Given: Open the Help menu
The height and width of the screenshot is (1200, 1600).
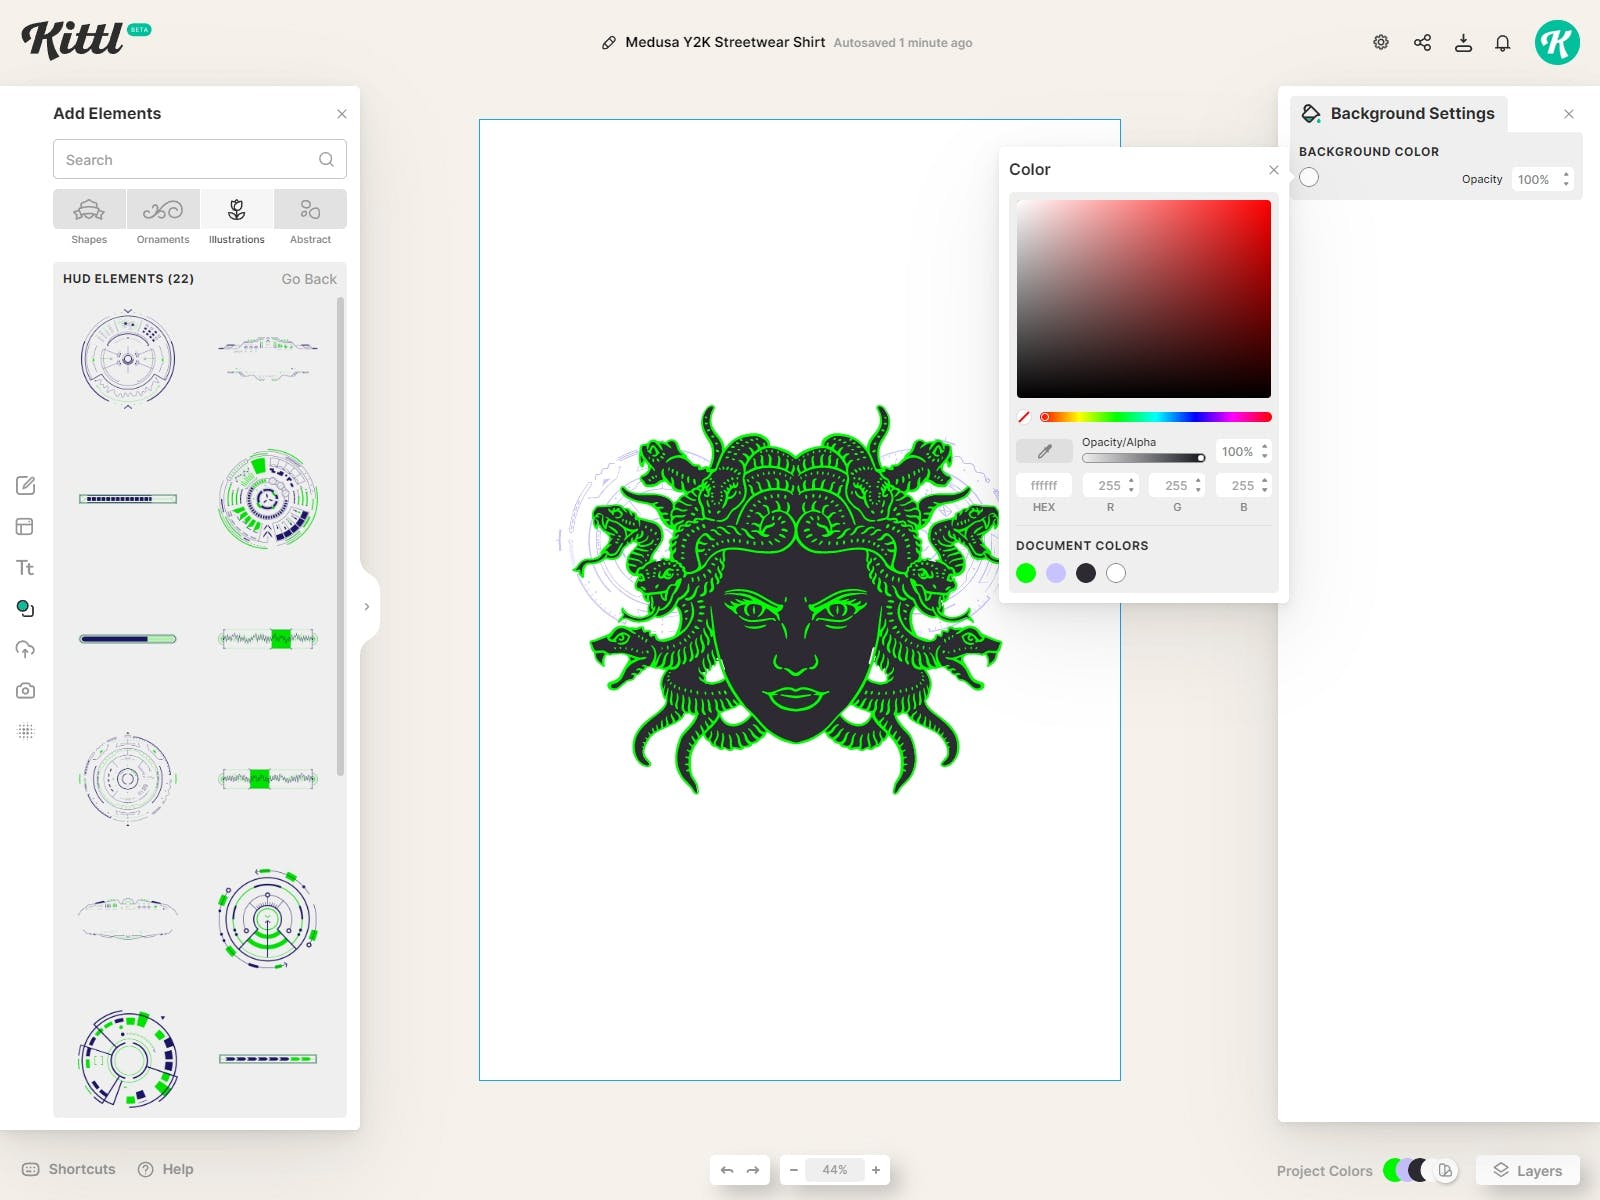Looking at the screenshot, I should [166, 1169].
